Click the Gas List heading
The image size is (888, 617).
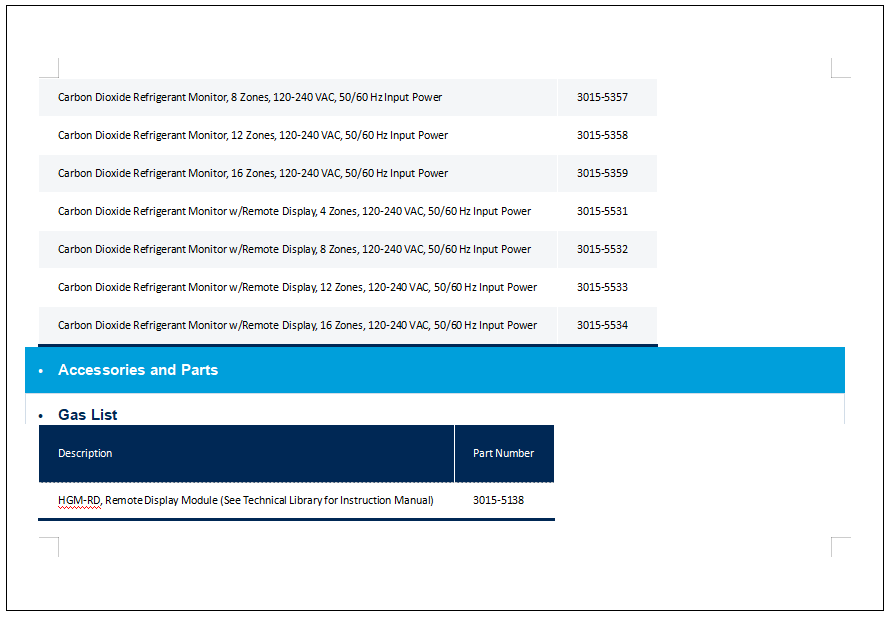coord(87,415)
